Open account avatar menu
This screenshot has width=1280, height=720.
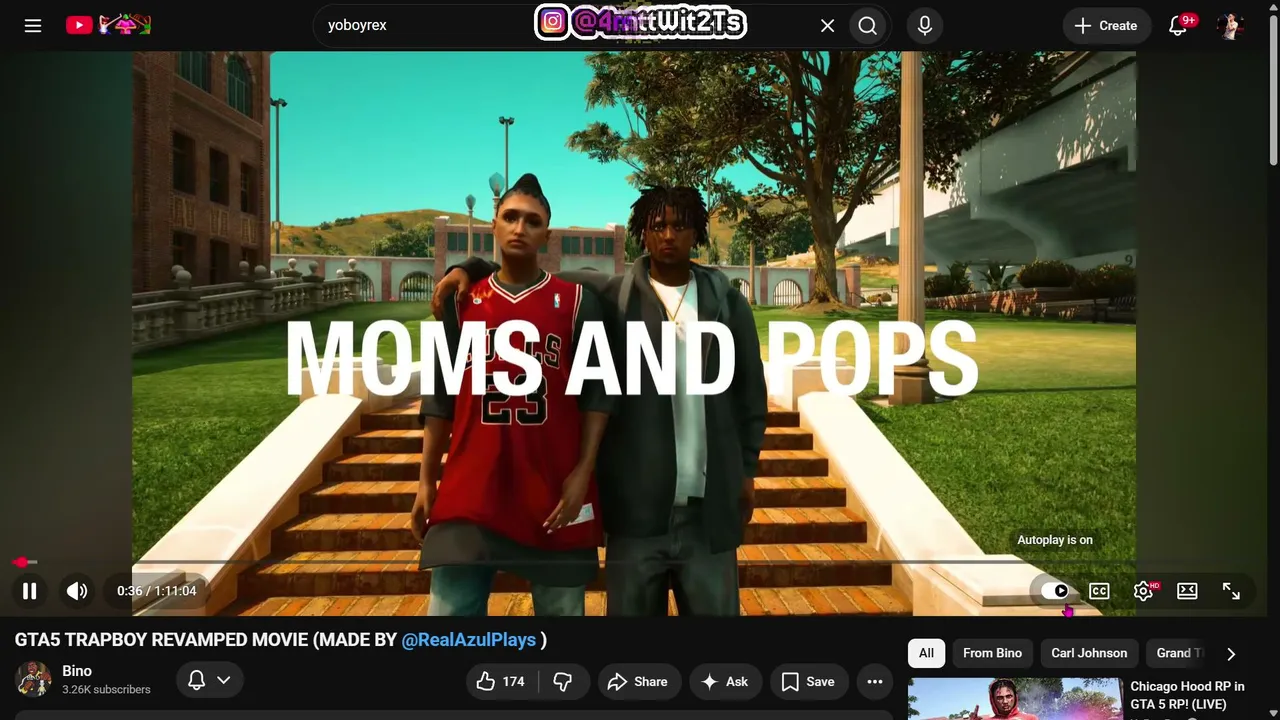(1230, 26)
